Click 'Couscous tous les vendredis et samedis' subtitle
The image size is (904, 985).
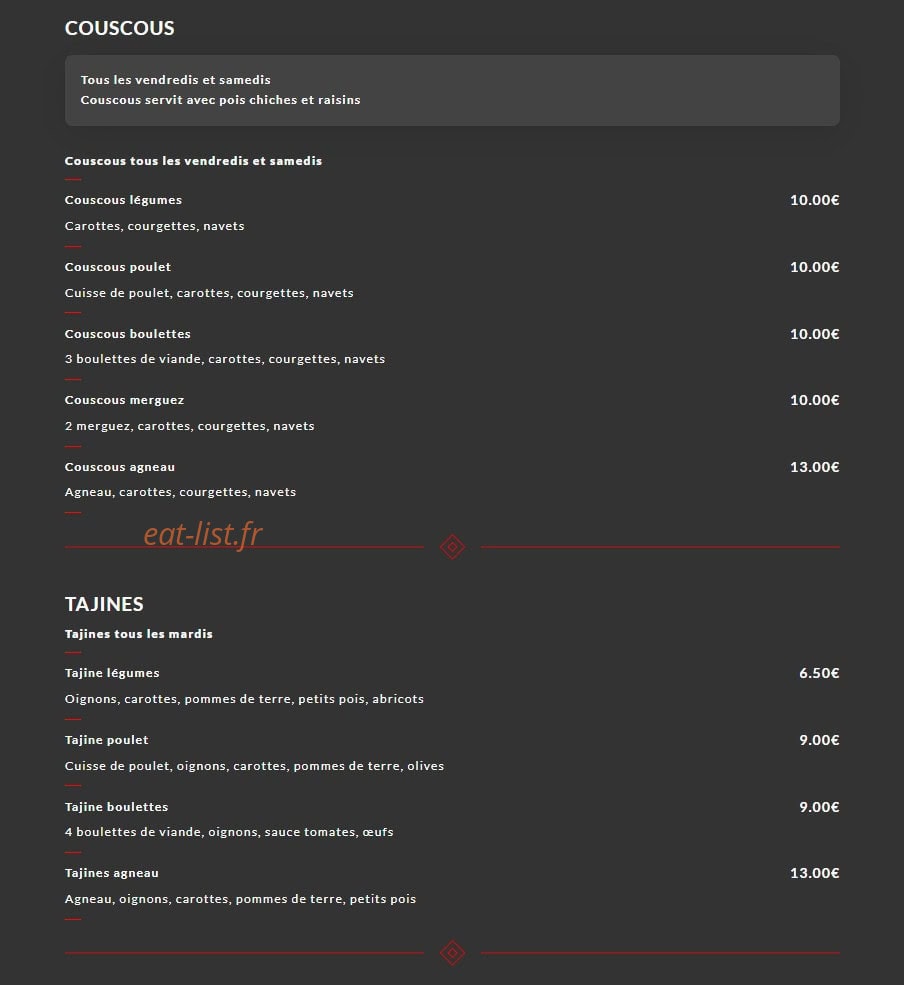193,161
